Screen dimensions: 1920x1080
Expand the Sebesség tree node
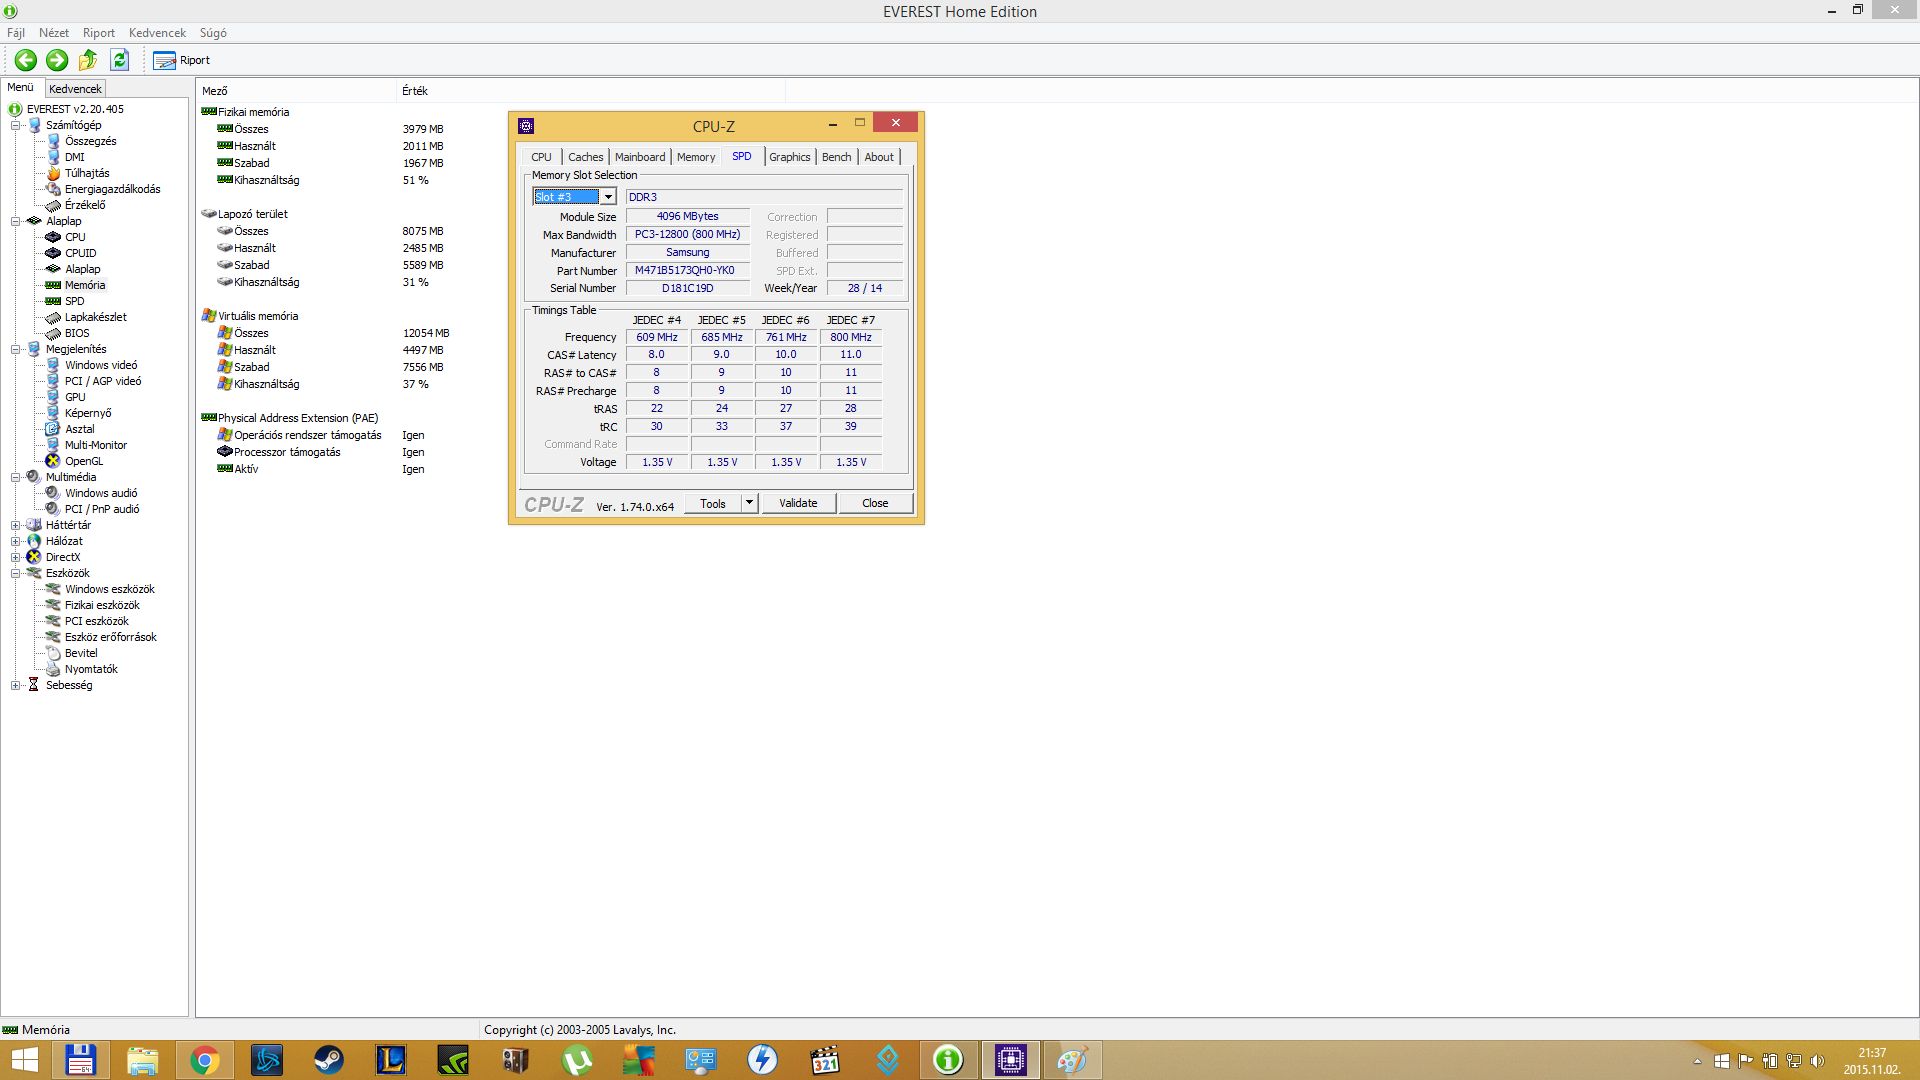pos(16,685)
